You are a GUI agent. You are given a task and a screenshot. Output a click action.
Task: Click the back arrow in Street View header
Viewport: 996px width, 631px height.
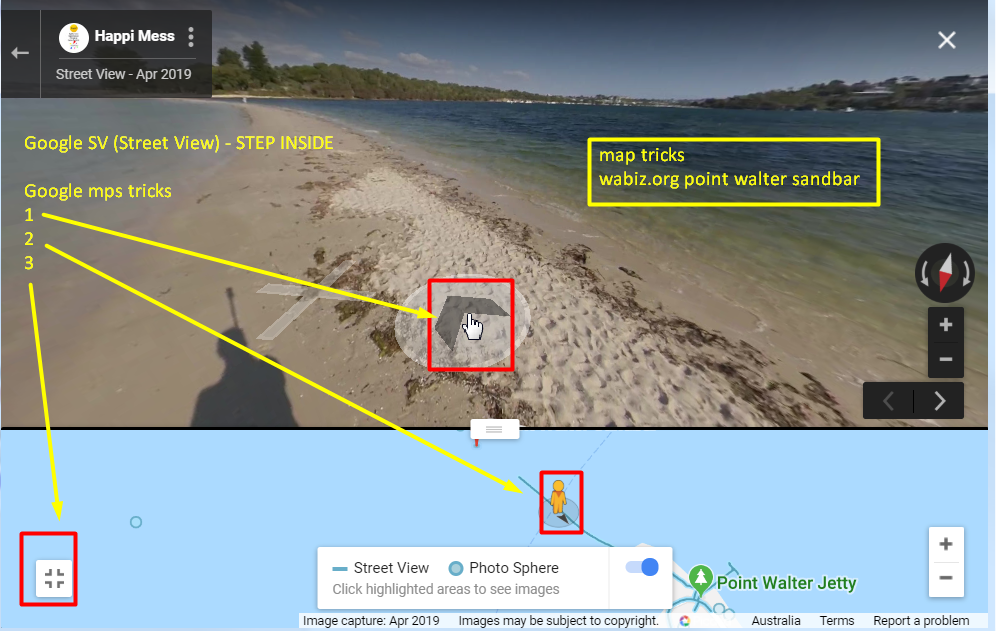pos(20,53)
